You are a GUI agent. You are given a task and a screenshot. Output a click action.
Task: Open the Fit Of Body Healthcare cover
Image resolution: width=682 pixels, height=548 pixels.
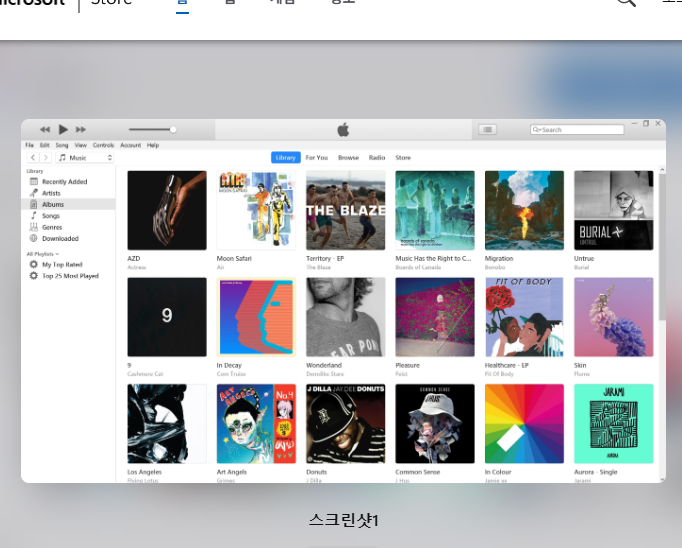click(525, 317)
